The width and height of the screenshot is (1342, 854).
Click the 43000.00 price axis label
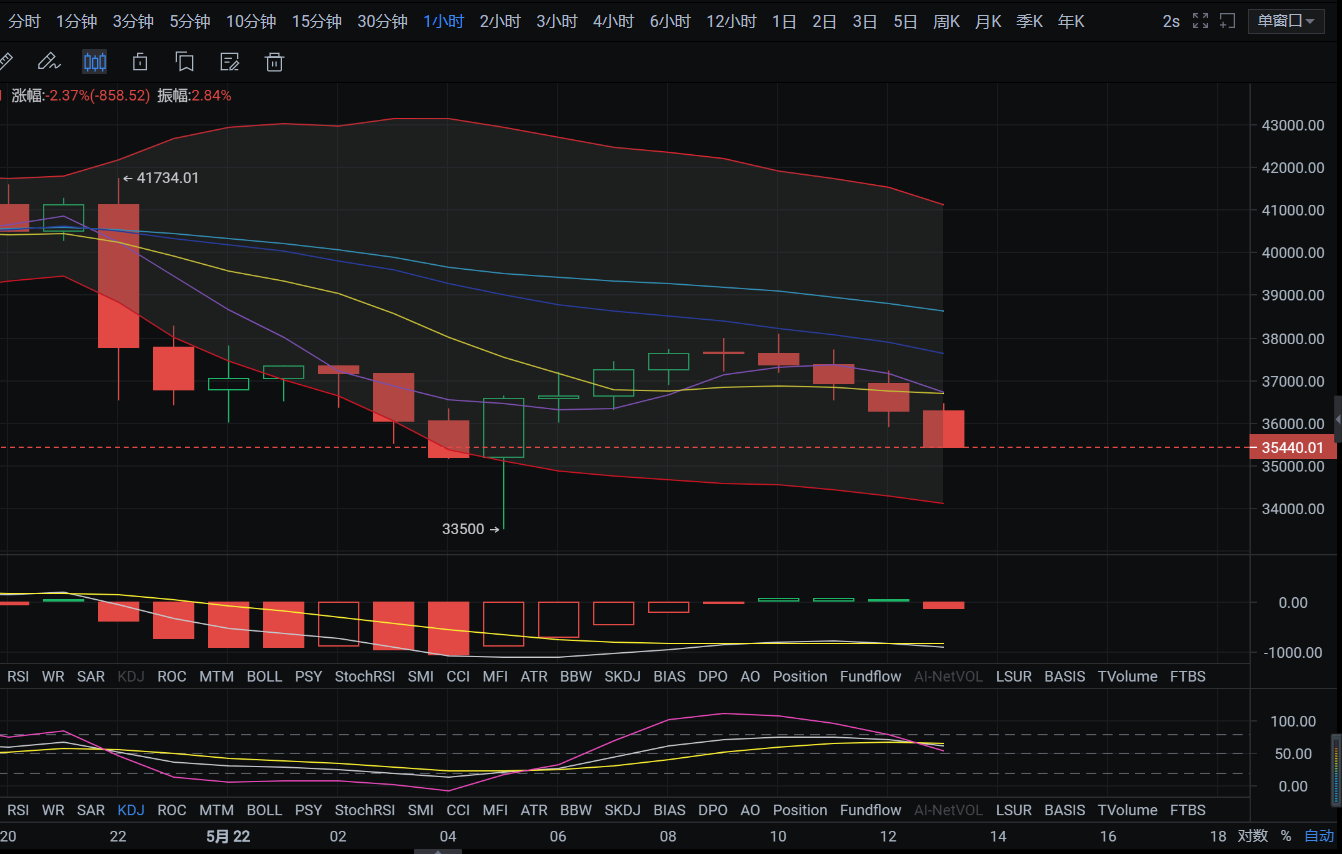[1294, 125]
